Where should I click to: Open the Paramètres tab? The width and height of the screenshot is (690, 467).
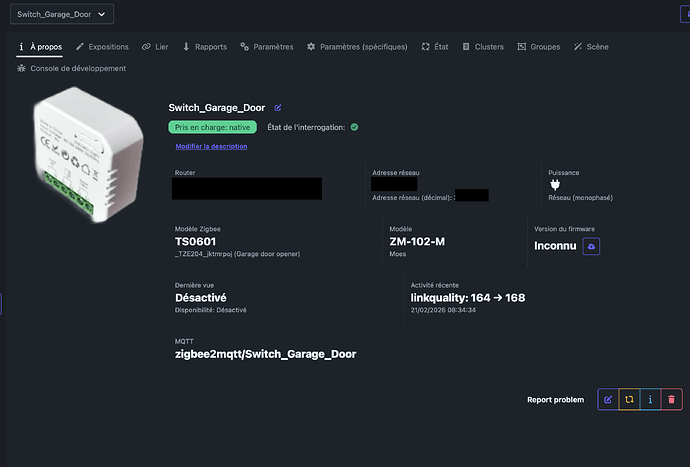[267, 47]
